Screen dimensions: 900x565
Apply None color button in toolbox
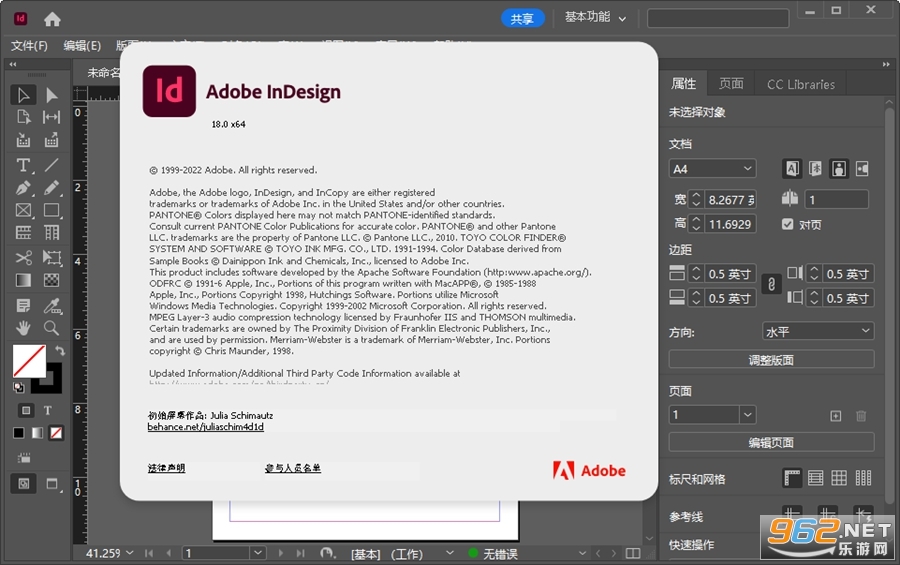point(56,433)
